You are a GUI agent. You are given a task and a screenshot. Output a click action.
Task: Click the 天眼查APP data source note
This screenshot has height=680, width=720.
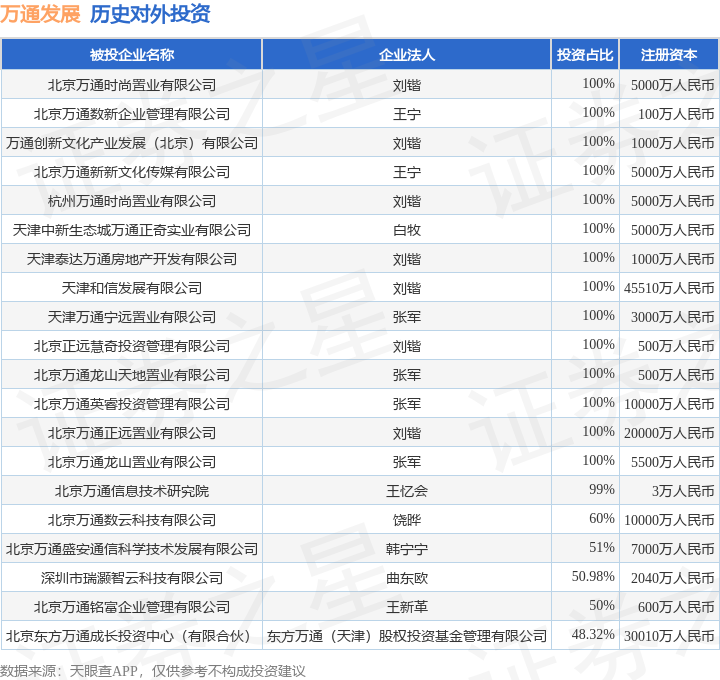pos(152,671)
